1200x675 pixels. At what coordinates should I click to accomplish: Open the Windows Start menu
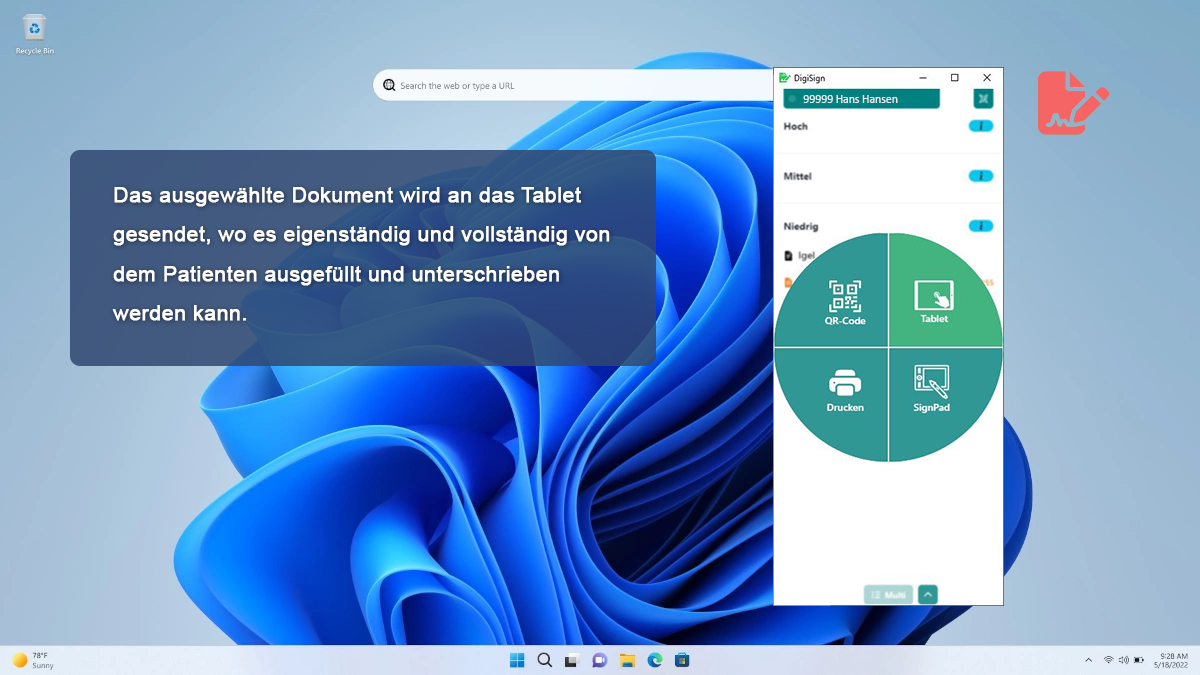coord(517,660)
